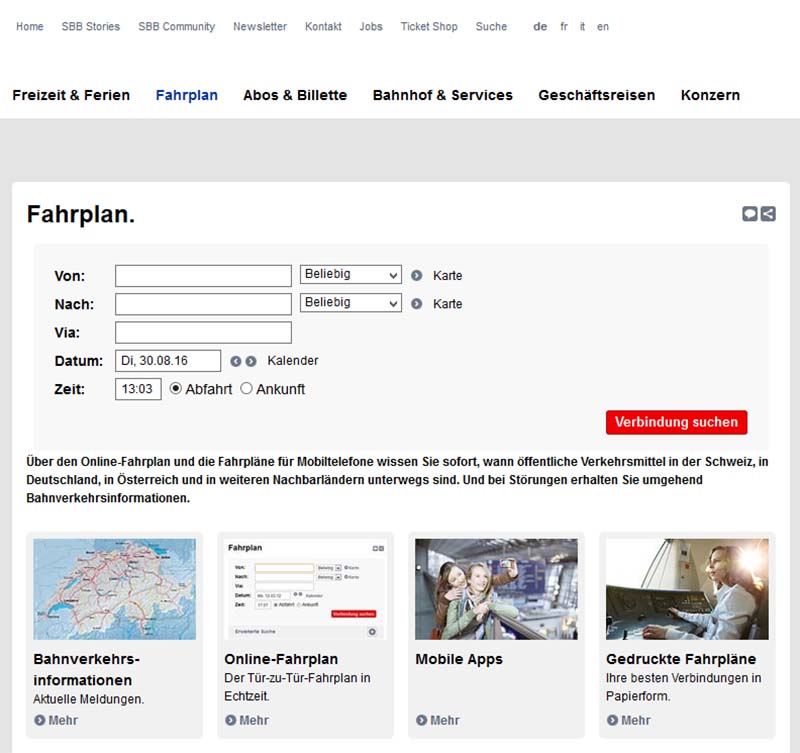The width and height of the screenshot is (800, 753).
Task: Click the Via input field
Action: point(203,332)
